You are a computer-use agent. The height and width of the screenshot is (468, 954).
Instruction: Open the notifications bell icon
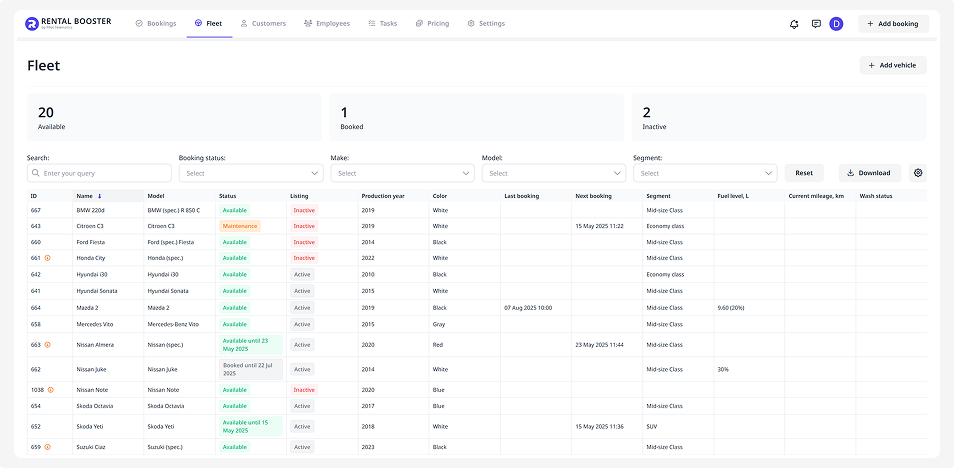[x=794, y=24]
